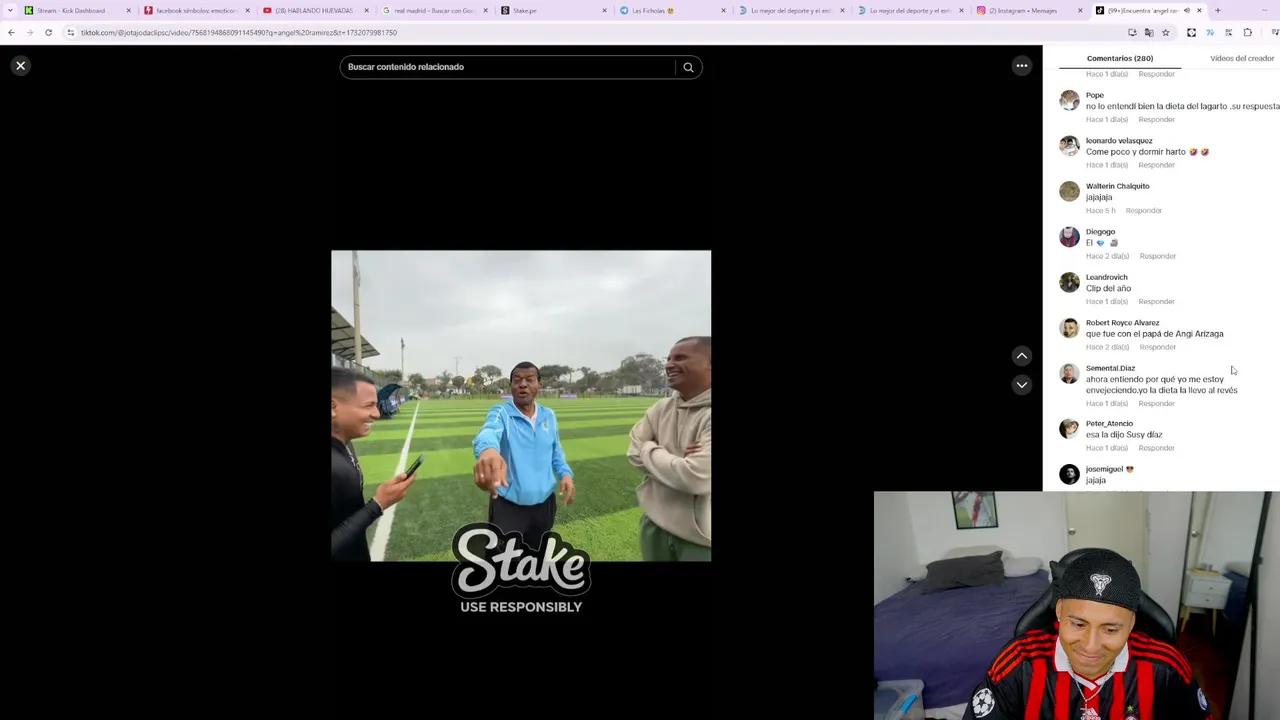
Task: Click comment text 'esa la dijo Susy díaz'
Action: click(1124, 435)
